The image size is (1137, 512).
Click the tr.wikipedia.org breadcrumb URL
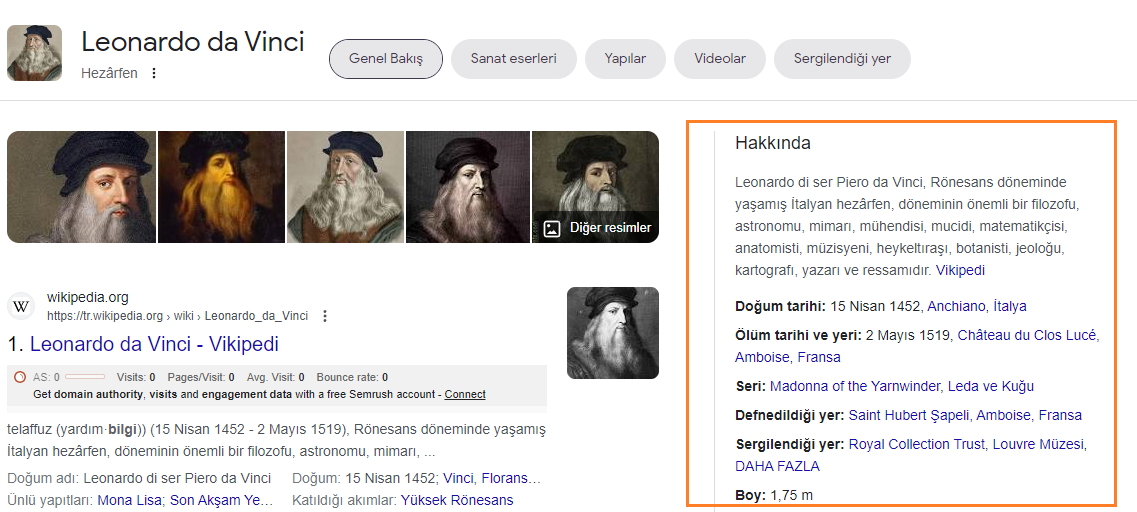[x=178, y=316]
